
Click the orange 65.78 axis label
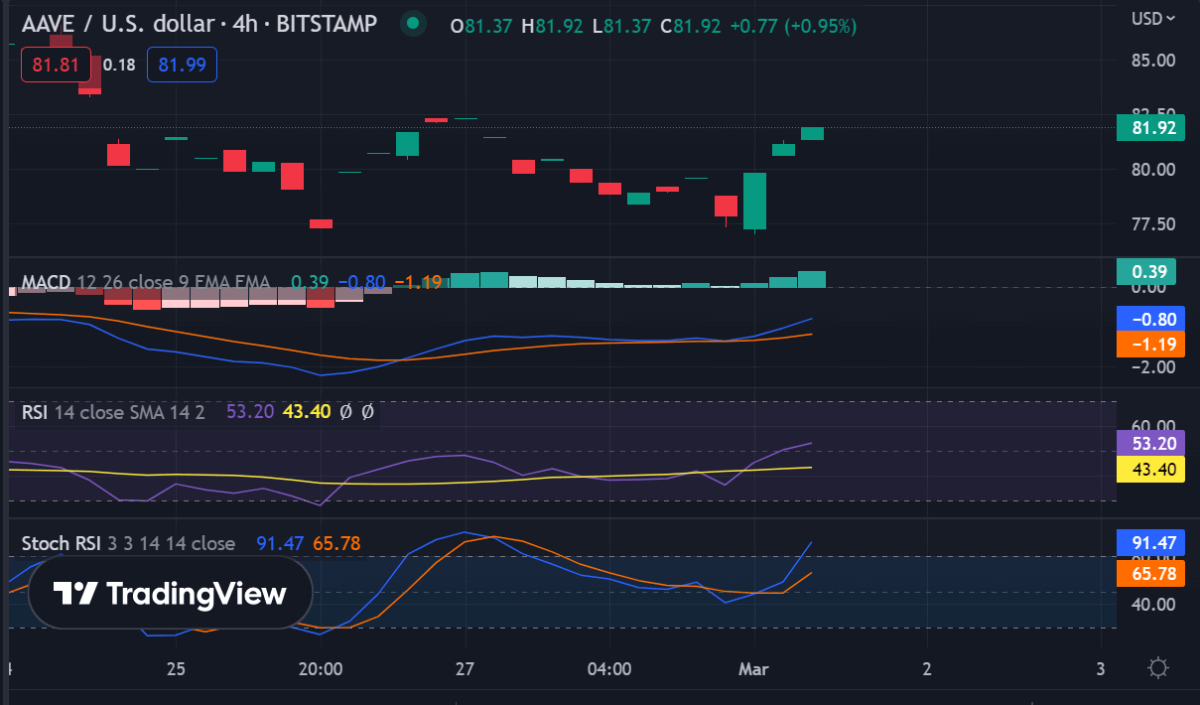tap(1152, 573)
